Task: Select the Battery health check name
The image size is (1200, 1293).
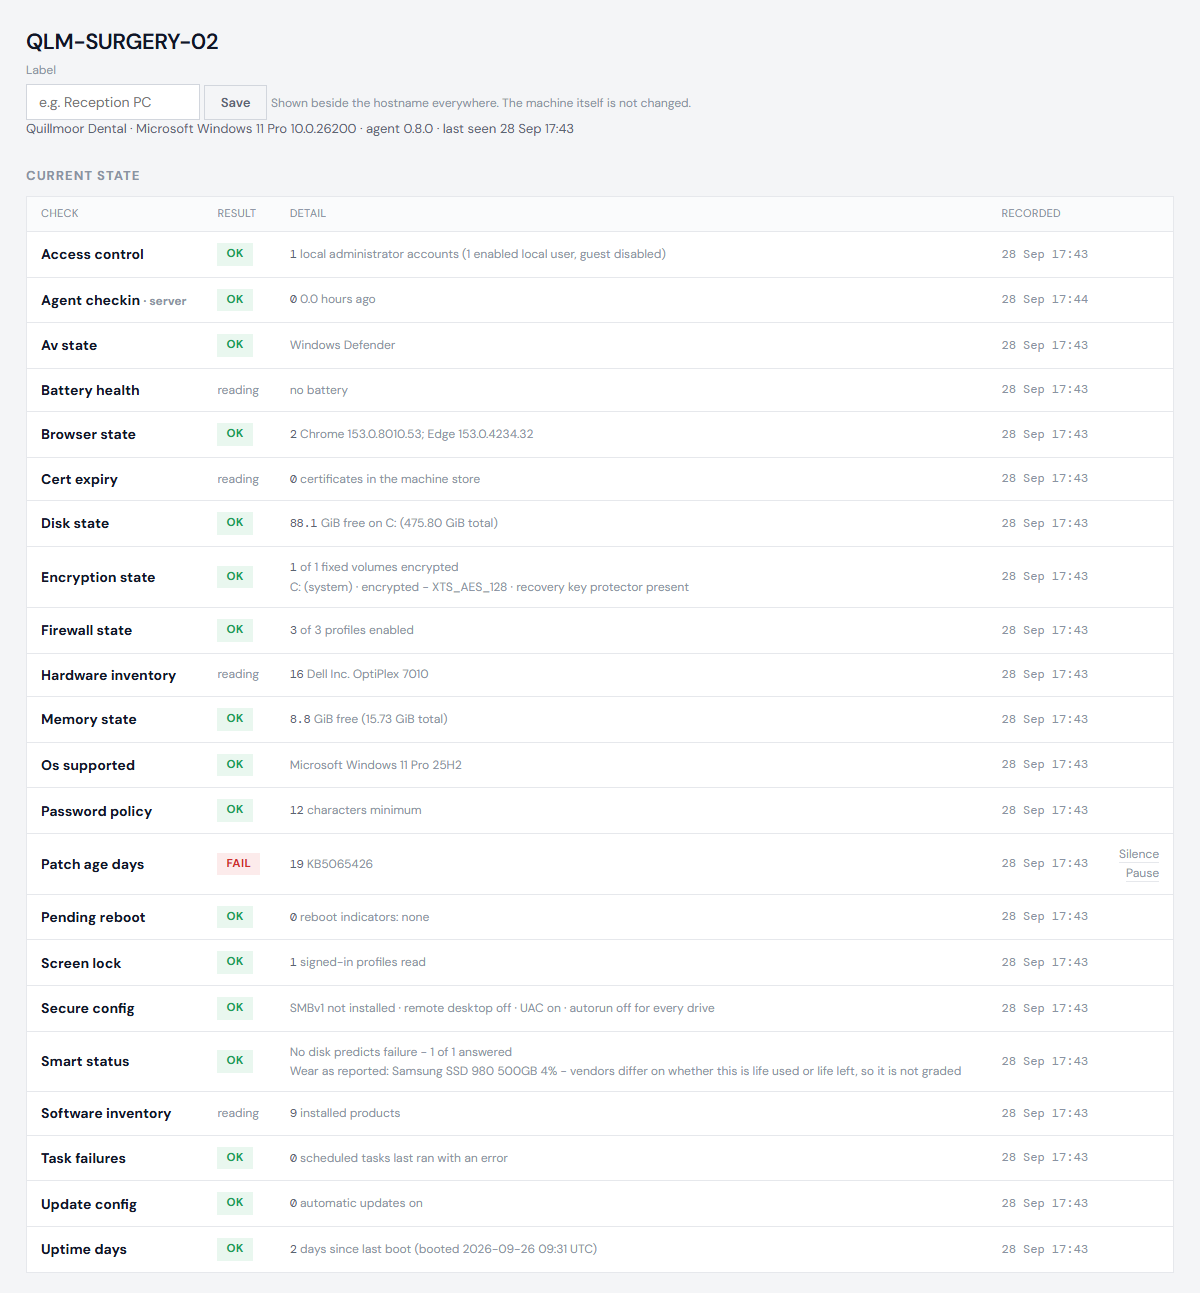Action: tap(90, 390)
